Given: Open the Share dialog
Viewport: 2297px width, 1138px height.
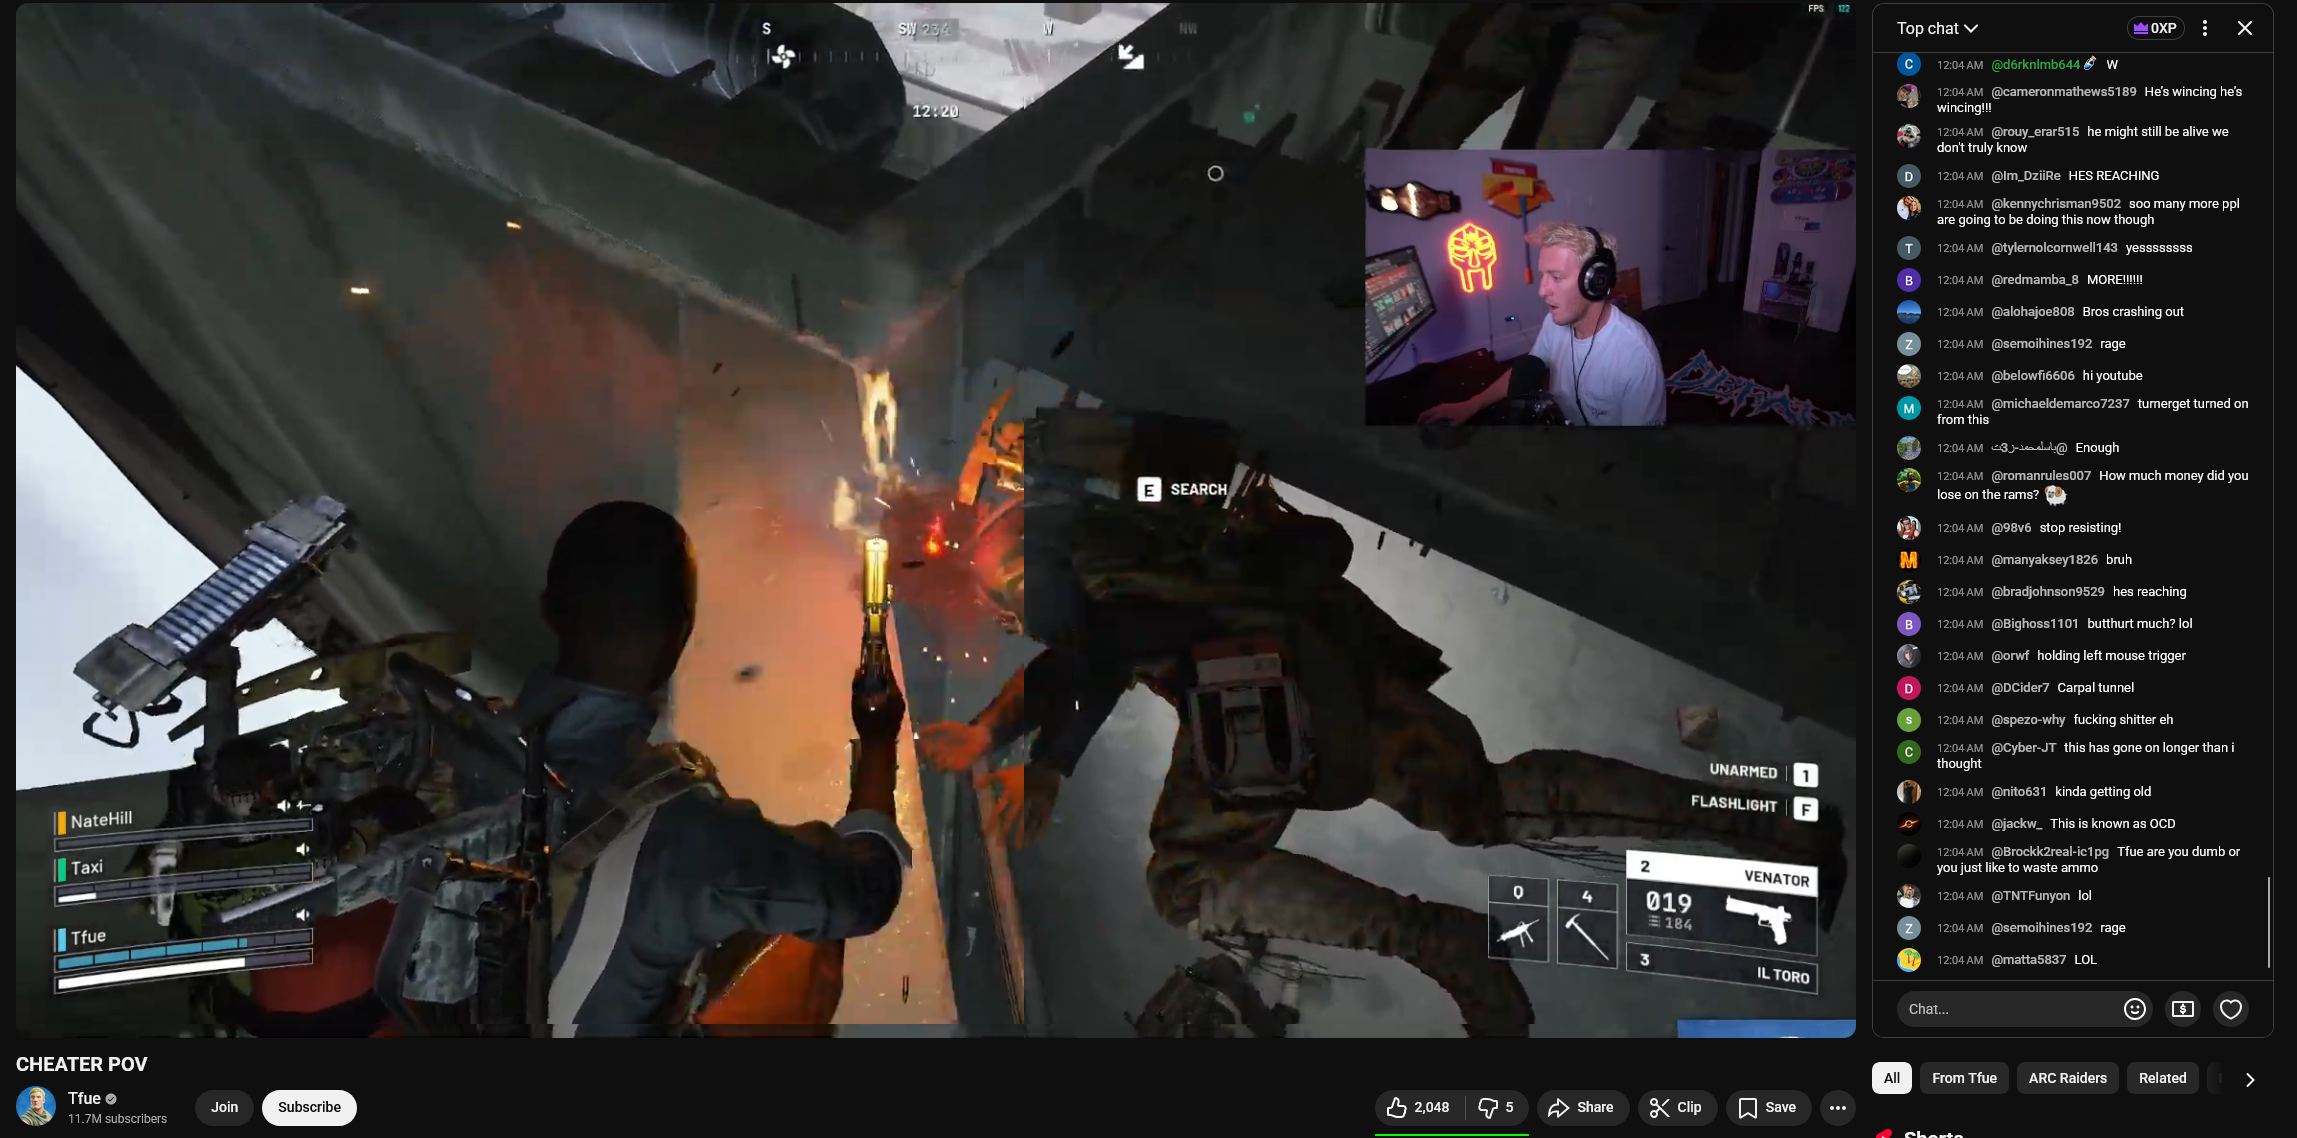Looking at the screenshot, I should pos(1581,1107).
